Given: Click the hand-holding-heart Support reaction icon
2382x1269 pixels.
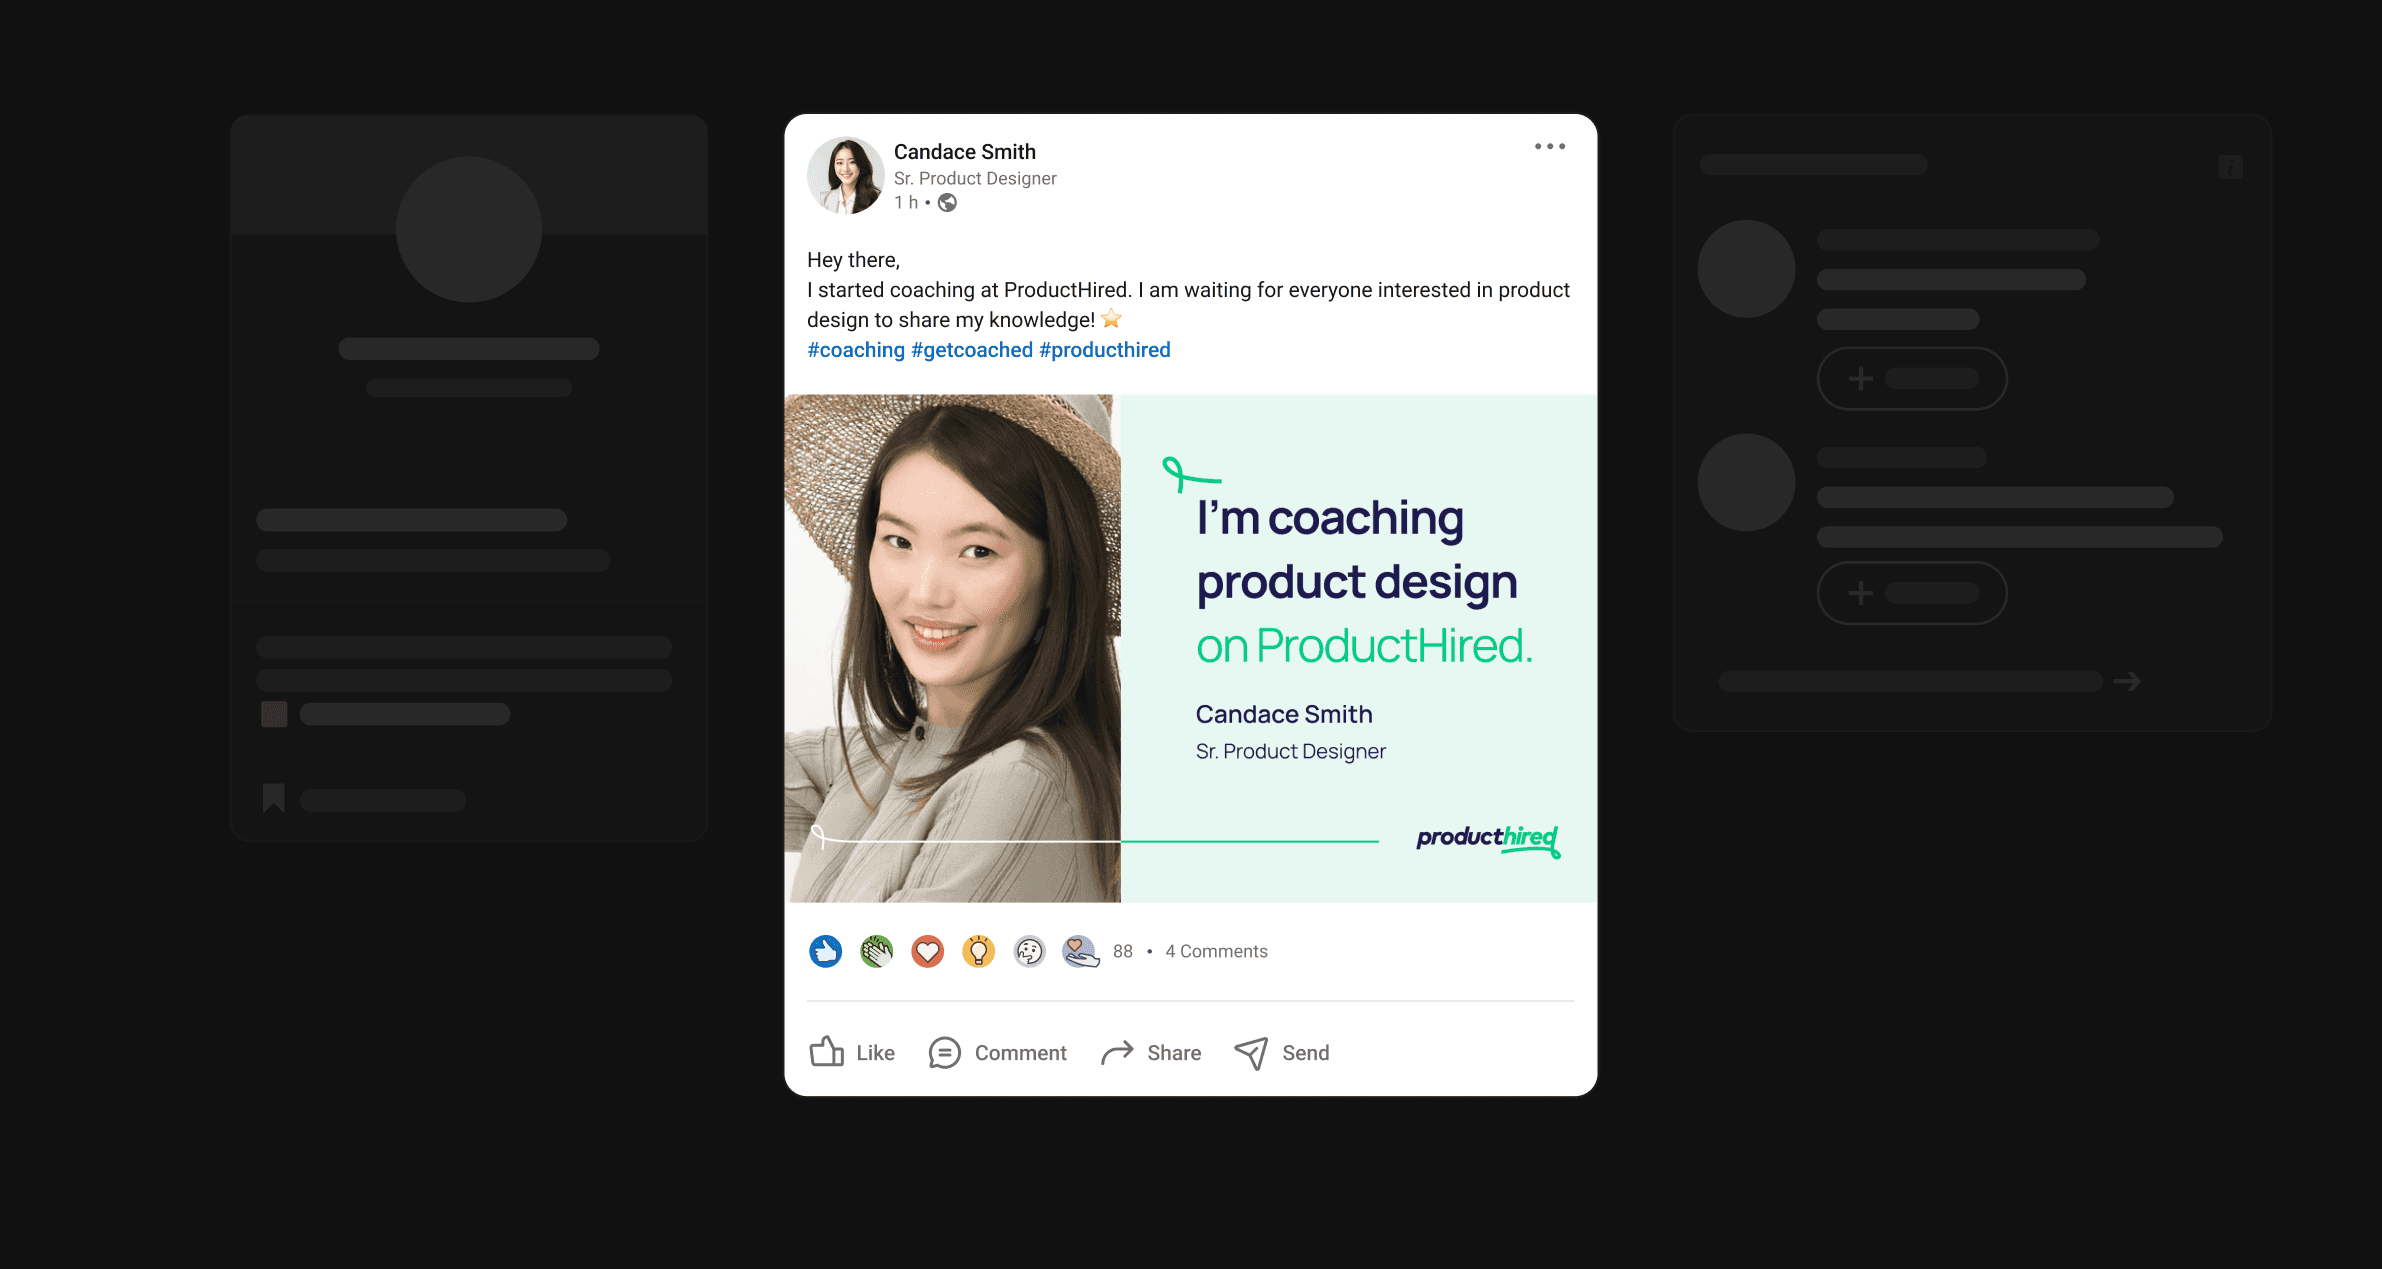Looking at the screenshot, I should (x=1080, y=951).
